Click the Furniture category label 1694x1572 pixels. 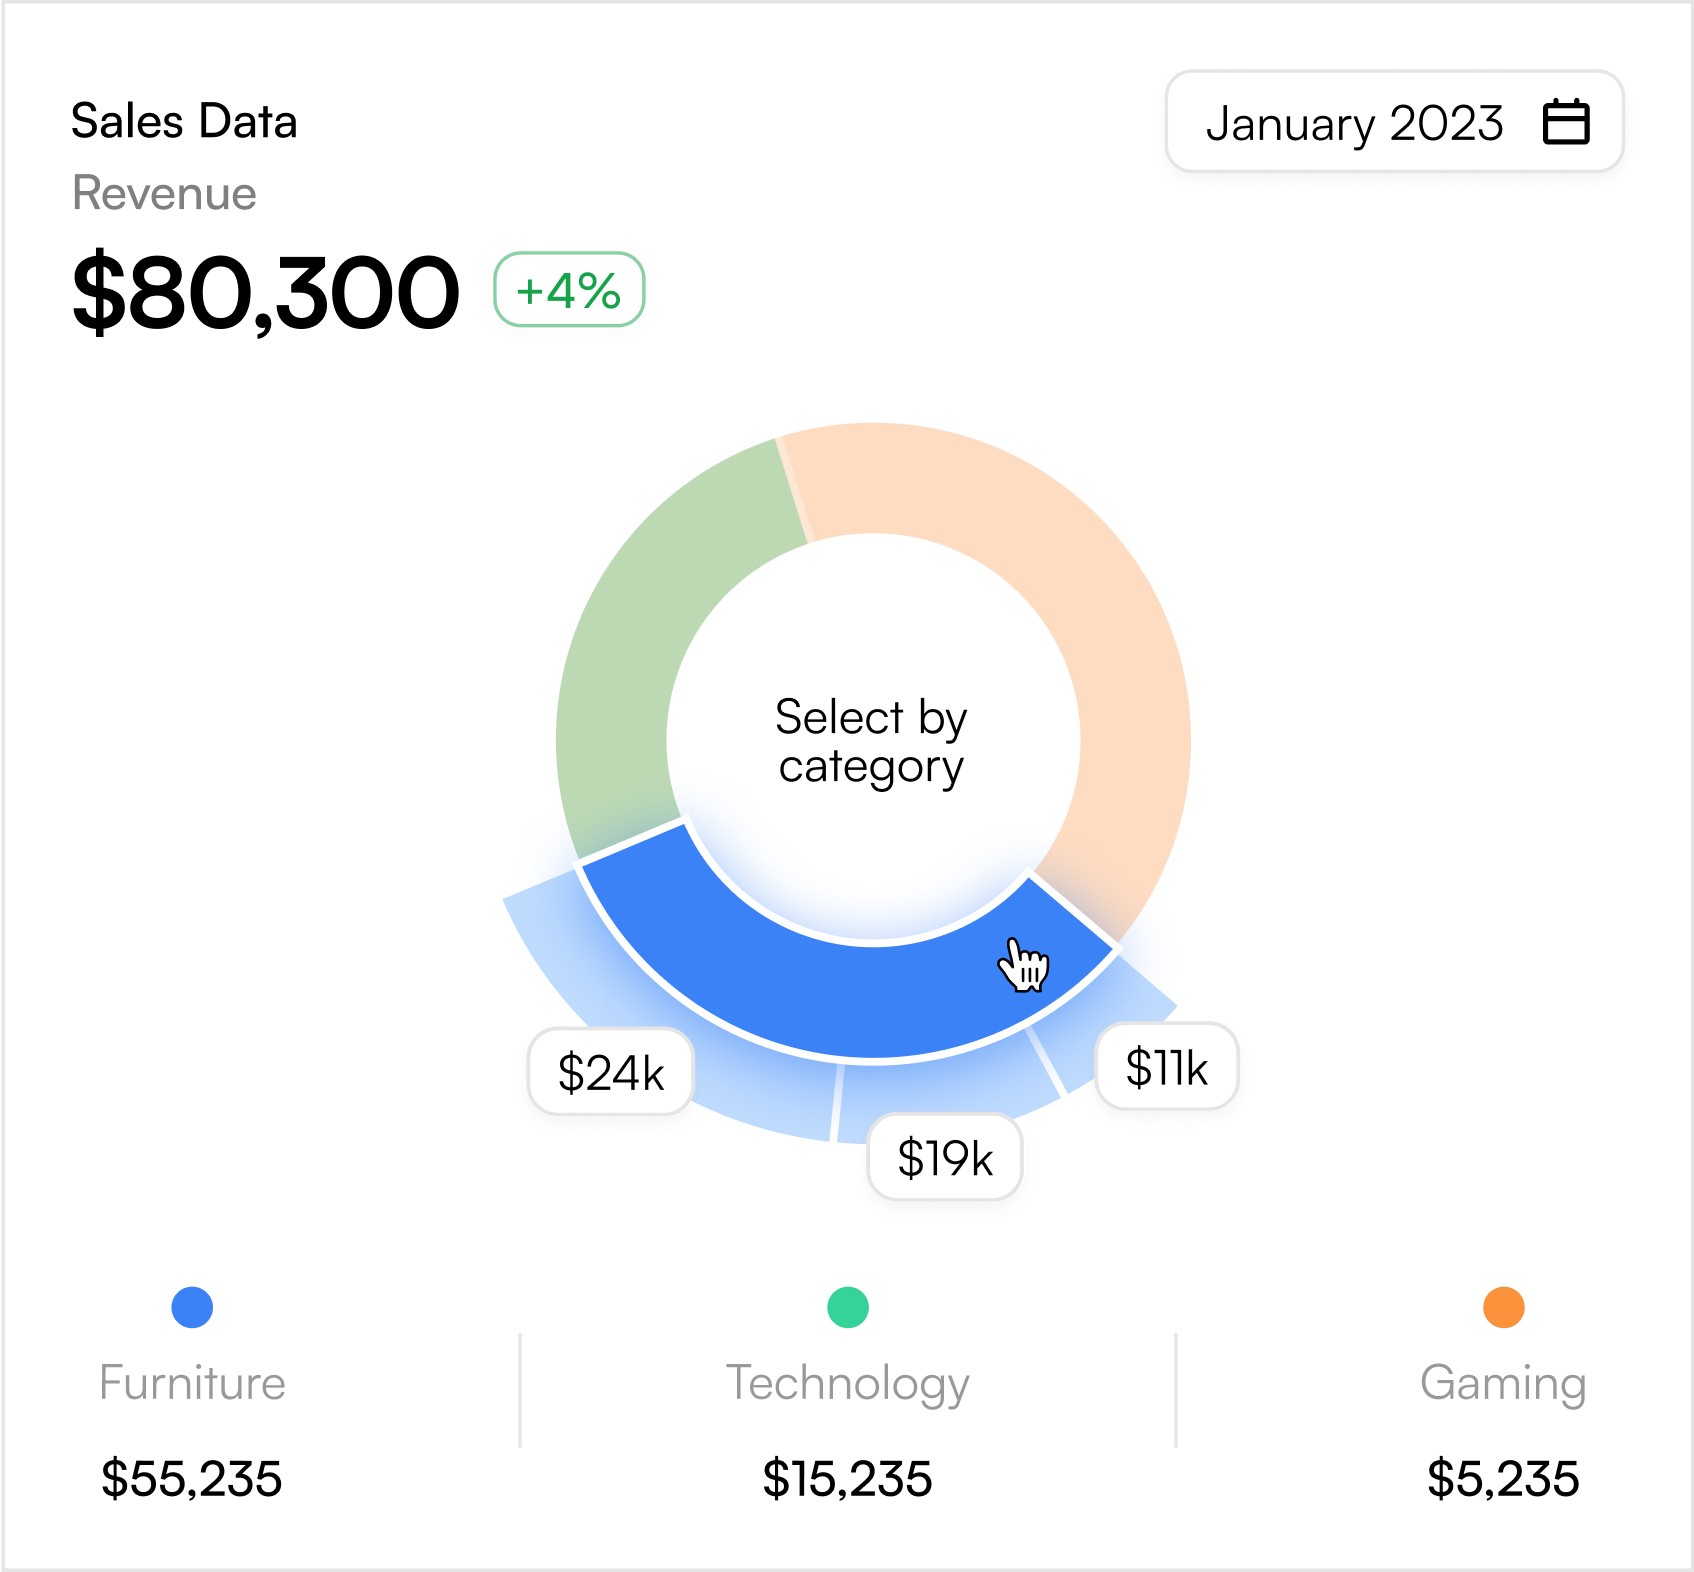(192, 1383)
